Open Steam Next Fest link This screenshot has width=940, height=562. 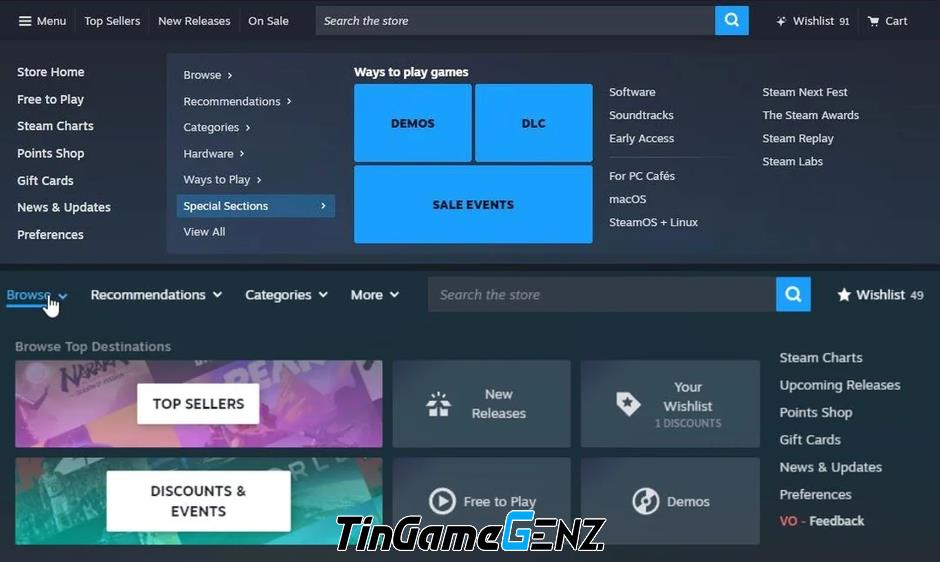point(805,92)
